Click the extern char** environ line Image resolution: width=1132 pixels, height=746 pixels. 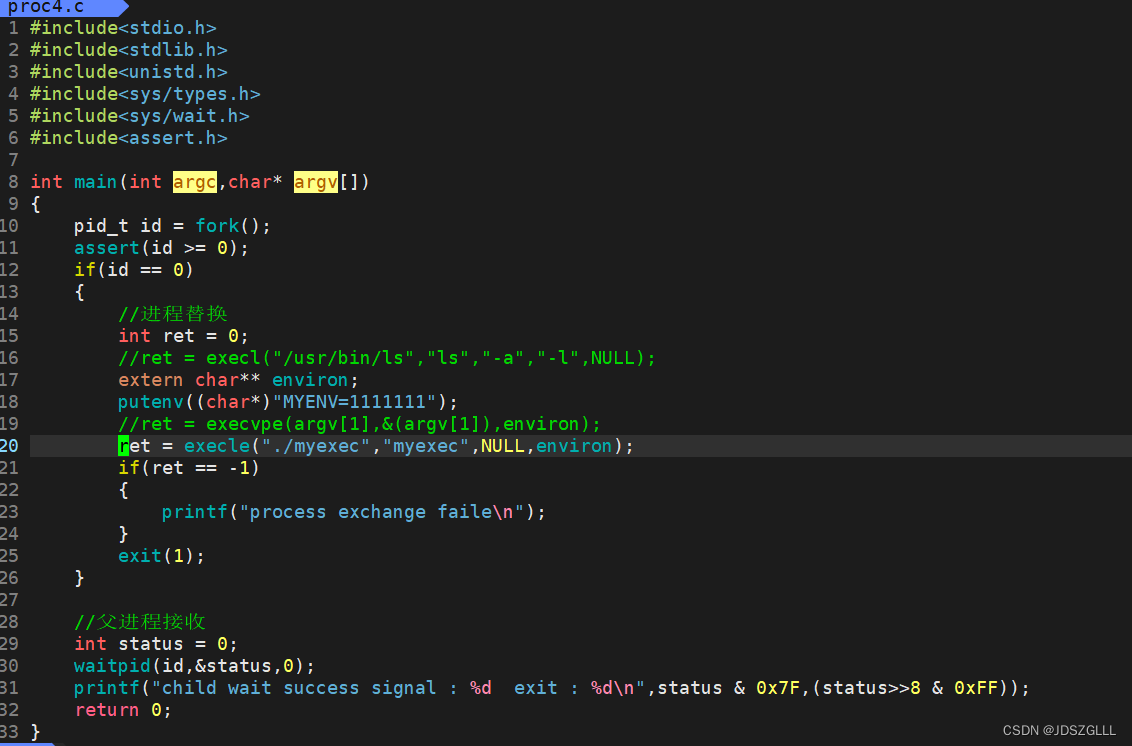click(x=238, y=380)
